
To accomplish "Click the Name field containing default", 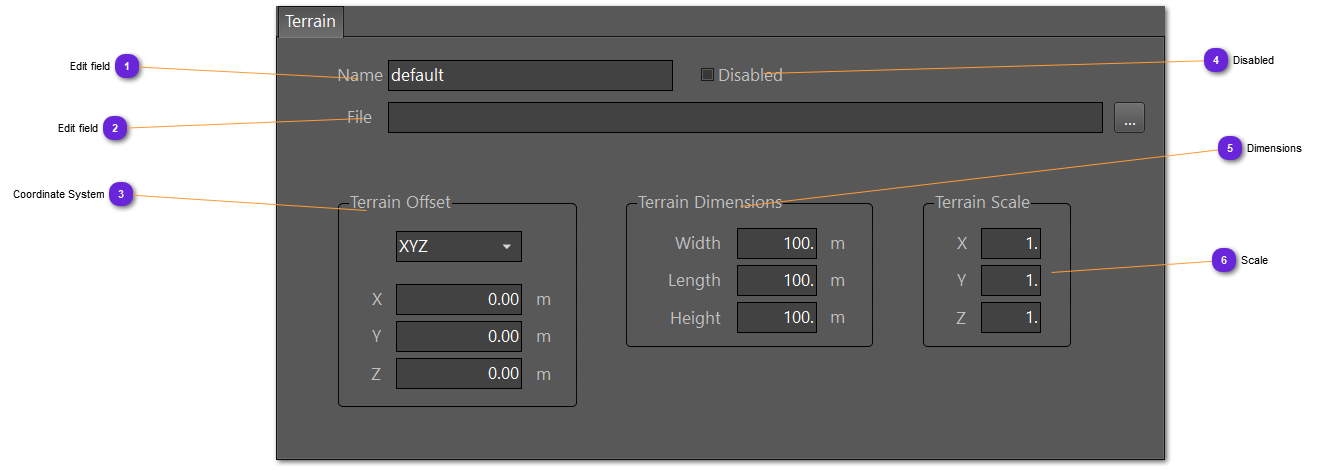I will [x=530, y=75].
